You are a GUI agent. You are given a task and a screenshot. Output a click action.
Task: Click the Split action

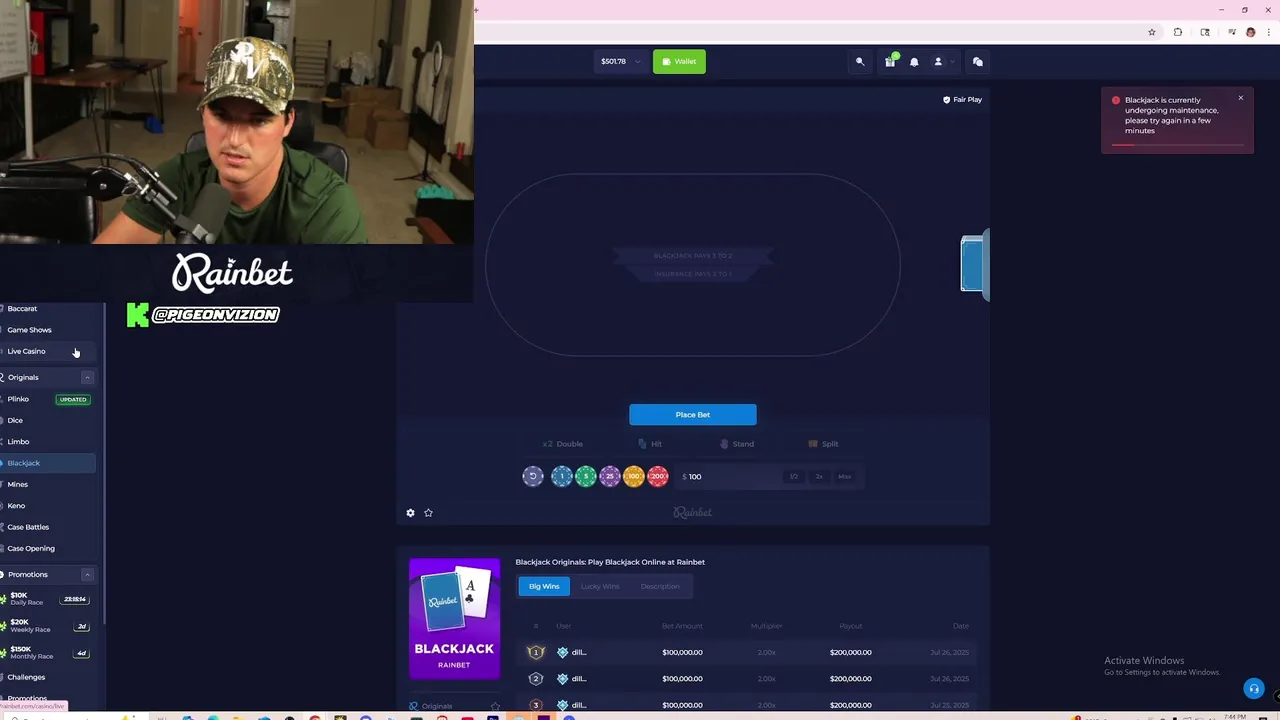click(824, 444)
